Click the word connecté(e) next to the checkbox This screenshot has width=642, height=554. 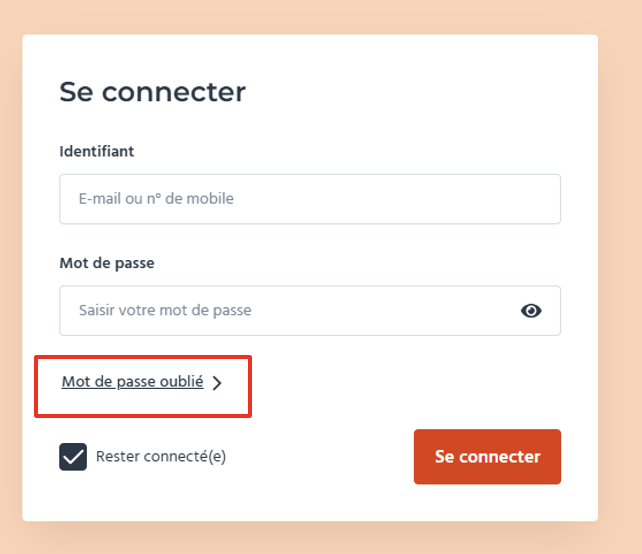[188, 457]
